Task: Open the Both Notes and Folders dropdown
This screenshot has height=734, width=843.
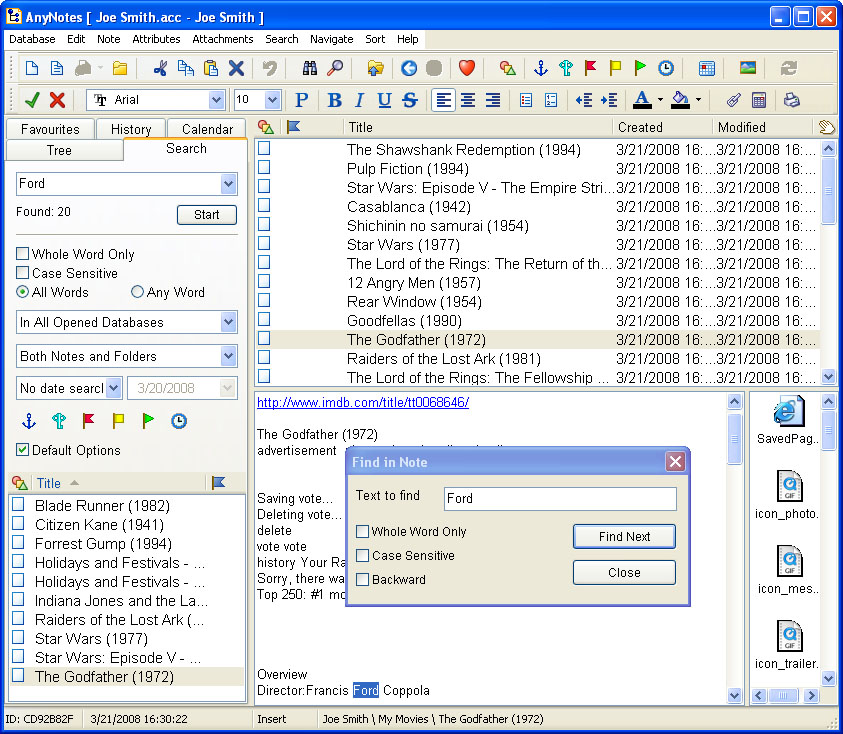Action: 228,356
